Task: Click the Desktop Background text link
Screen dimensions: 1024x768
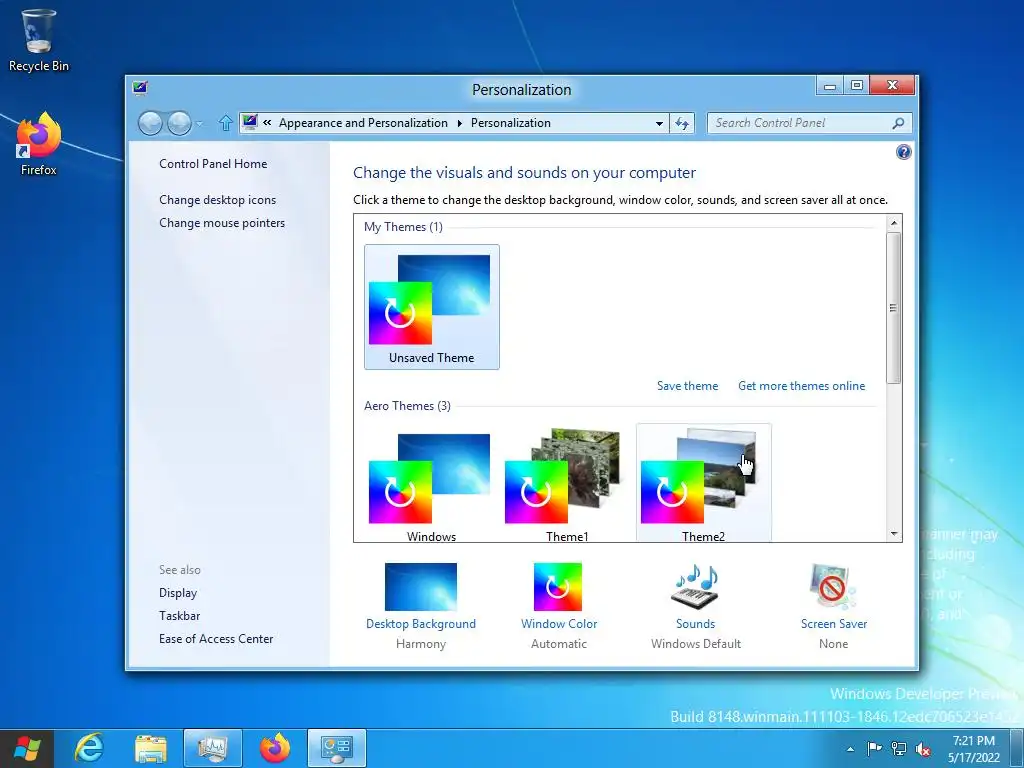Action: tap(421, 624)
